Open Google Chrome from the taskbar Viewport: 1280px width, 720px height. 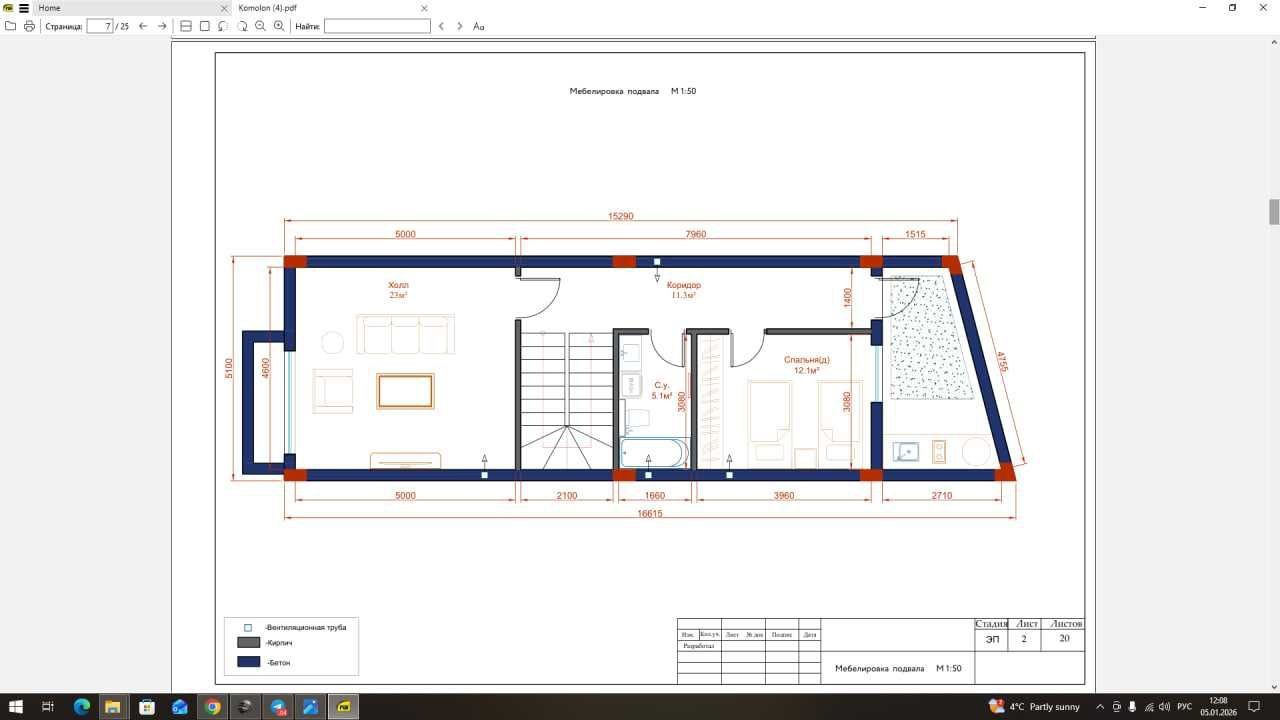coord(212,707)
